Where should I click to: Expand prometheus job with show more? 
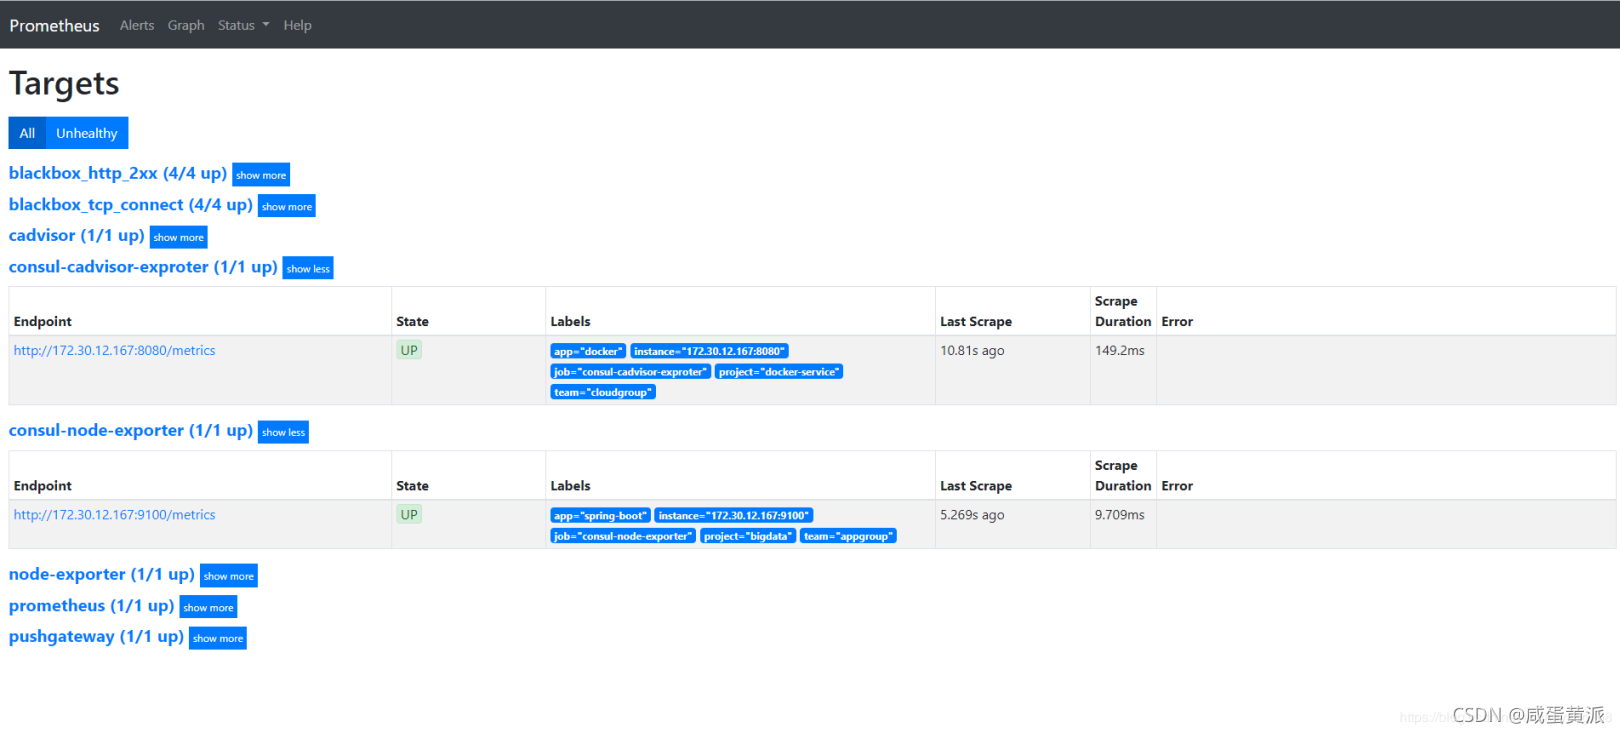coord(208,607)
